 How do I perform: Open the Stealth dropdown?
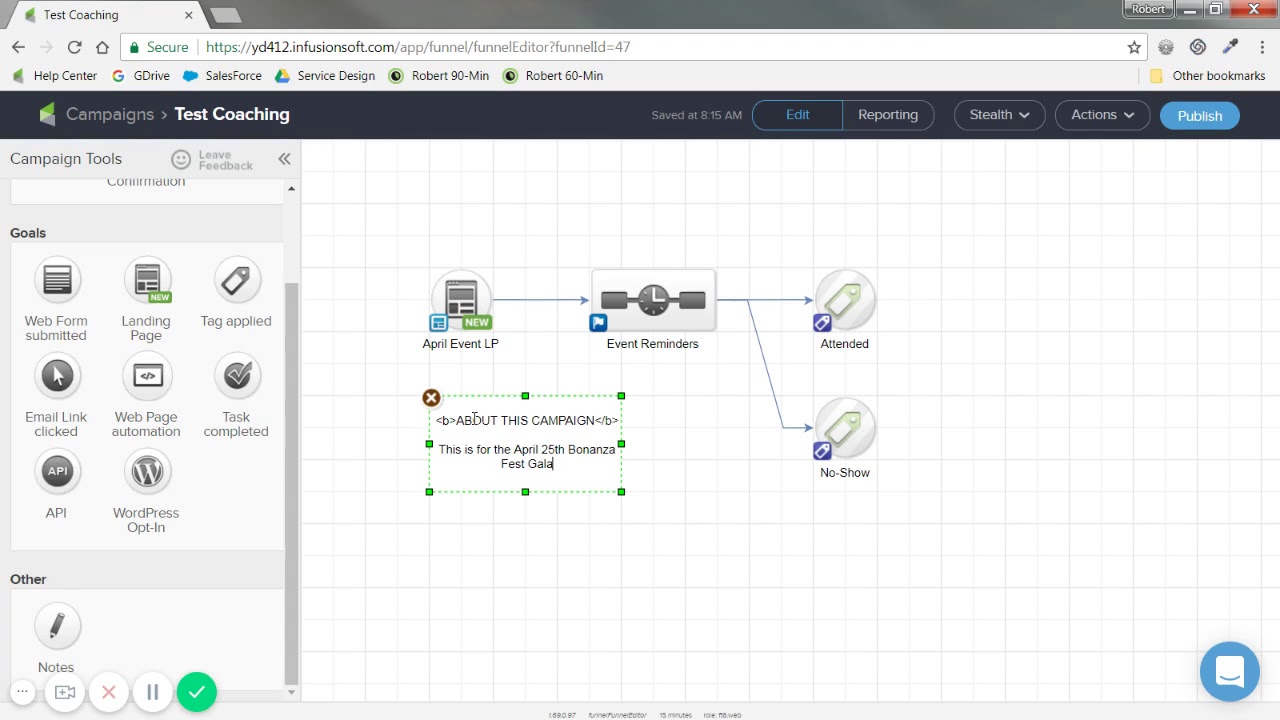(x=999, y=115)
